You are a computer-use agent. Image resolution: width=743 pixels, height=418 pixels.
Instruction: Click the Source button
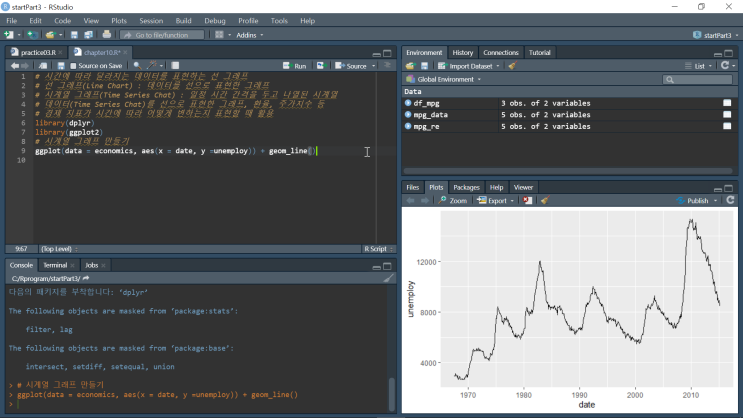pos(351,66)
